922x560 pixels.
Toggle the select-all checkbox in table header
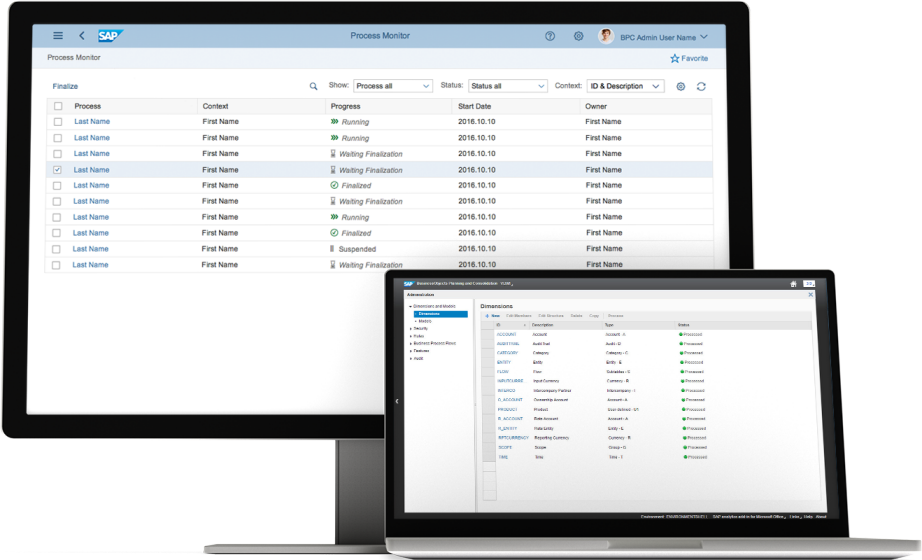click(x=57, y=106)
